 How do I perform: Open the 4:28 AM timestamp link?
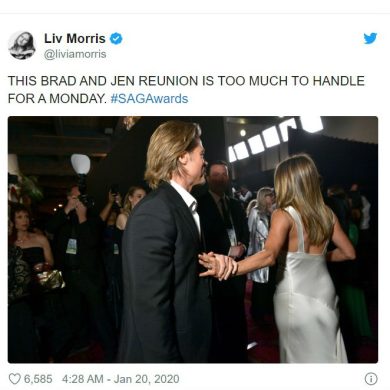click(82, 379)
